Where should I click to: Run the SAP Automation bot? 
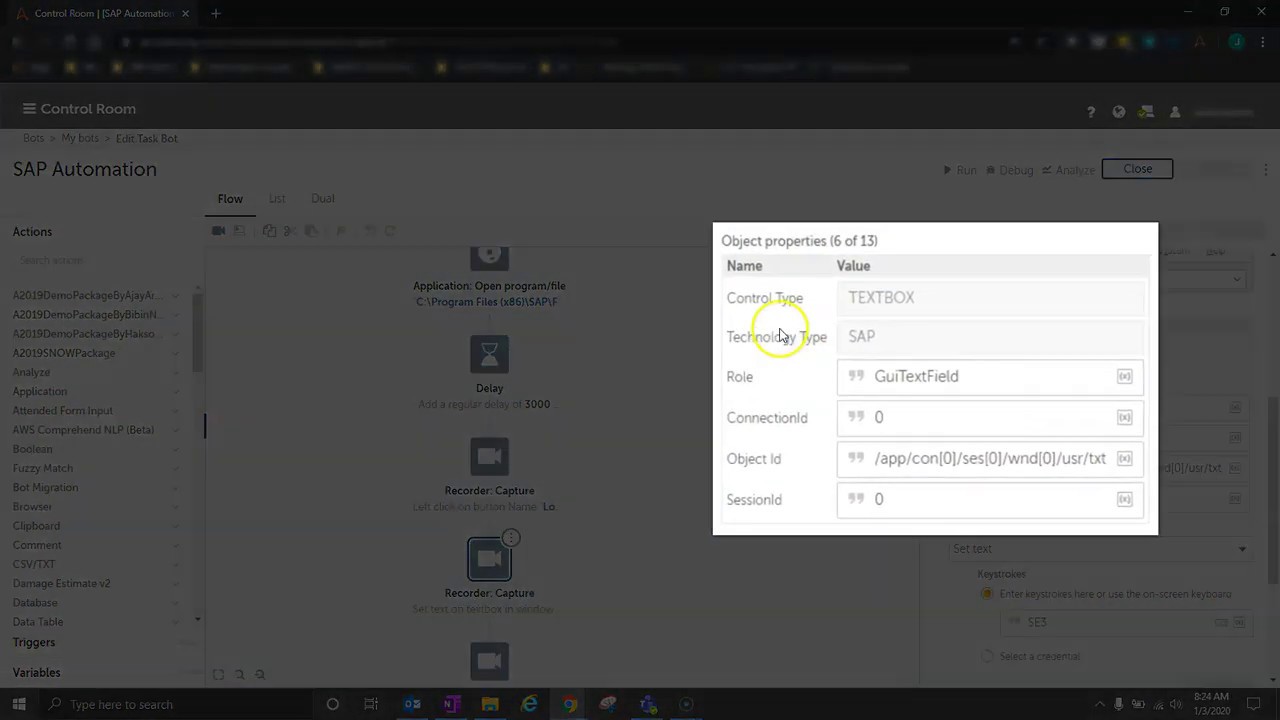pos(960,170)
